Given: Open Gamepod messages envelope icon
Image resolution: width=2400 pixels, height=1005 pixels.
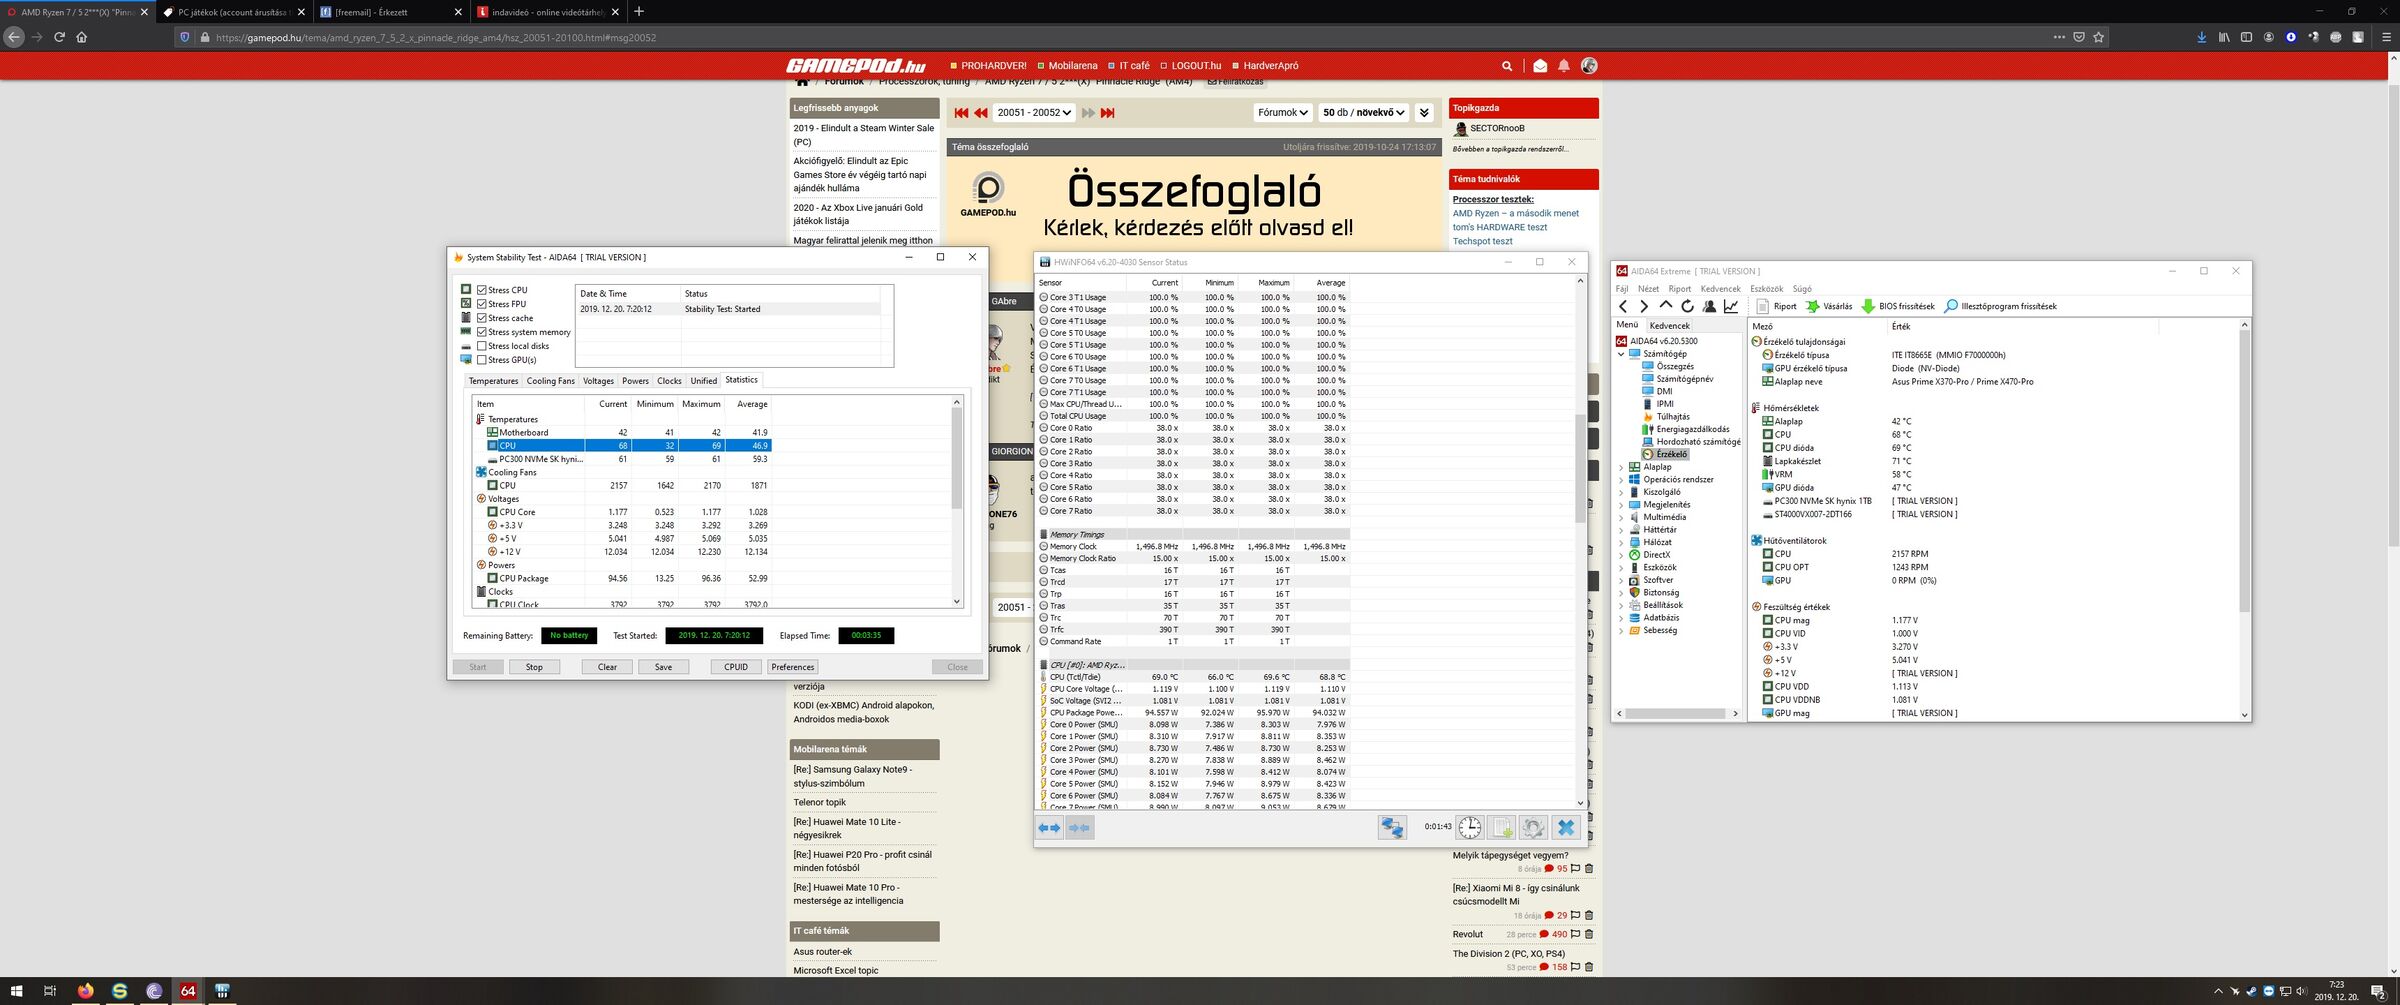Looking at the screenshot, I should tap(1540, 66).
